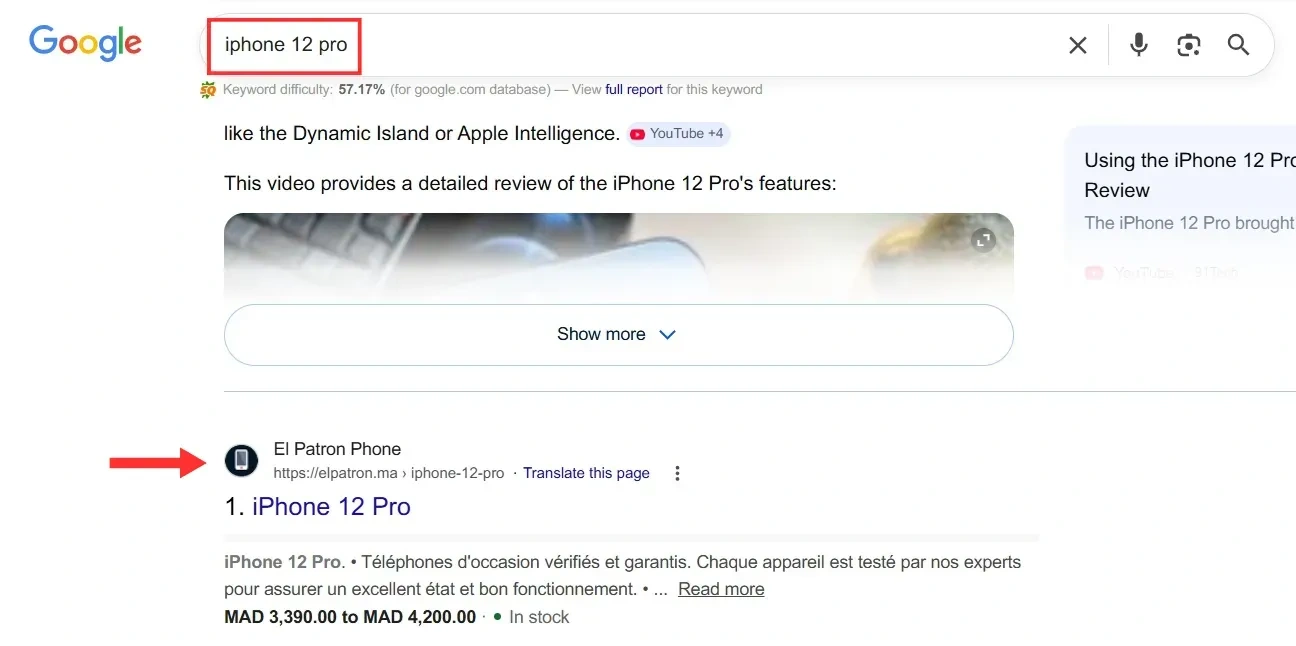Viewport: 1296px width, 646px height.
Task: Click the Google logo
Action: click(85, 43)
